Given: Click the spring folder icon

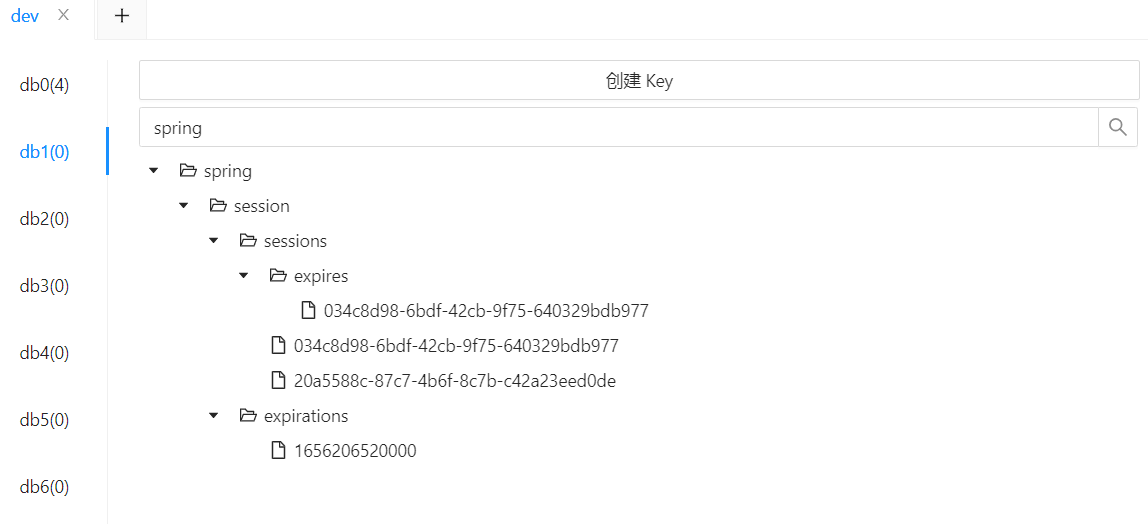Looking at the screenshot, I should 188,171.
